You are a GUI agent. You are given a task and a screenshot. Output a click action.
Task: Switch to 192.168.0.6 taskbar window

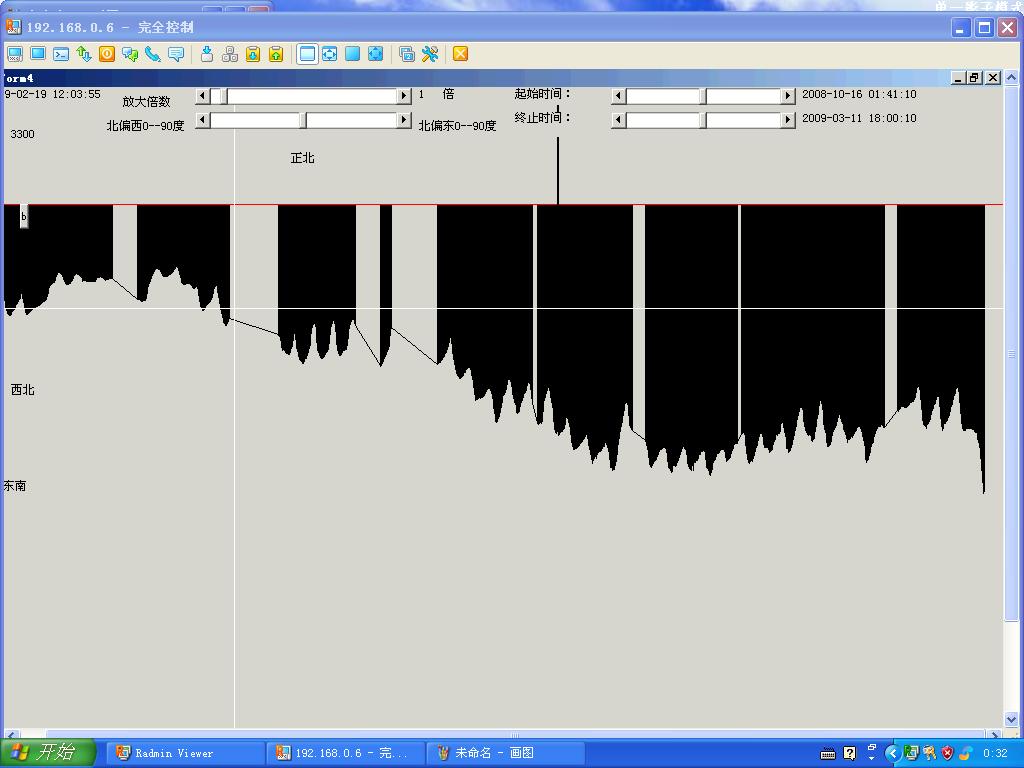(345, 753)
